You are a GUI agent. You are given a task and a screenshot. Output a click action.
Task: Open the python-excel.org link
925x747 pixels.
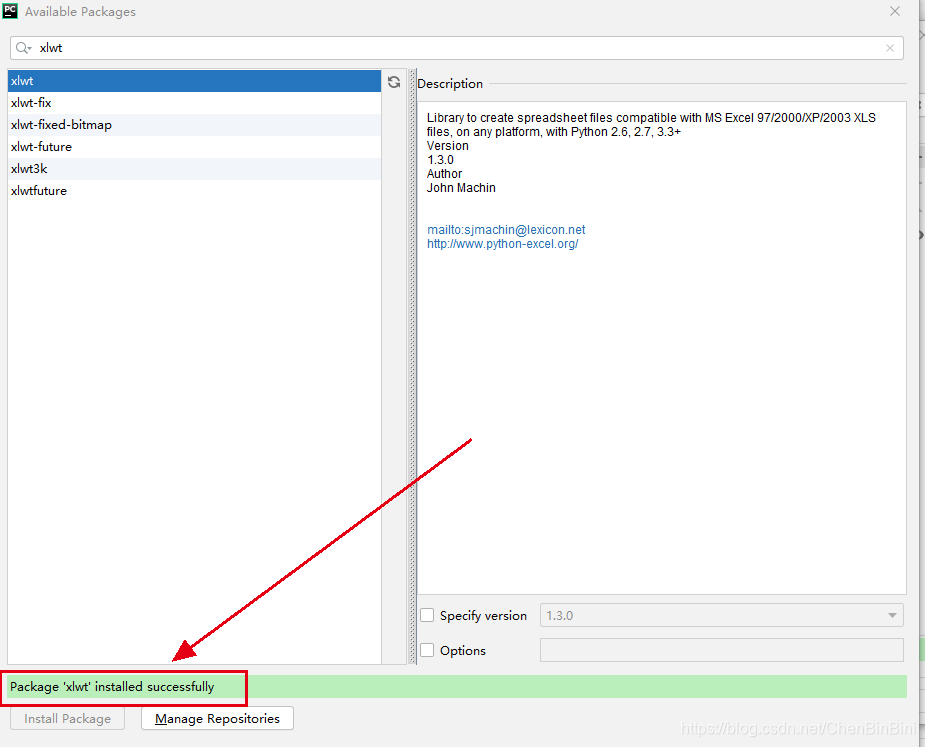(503, 244)
